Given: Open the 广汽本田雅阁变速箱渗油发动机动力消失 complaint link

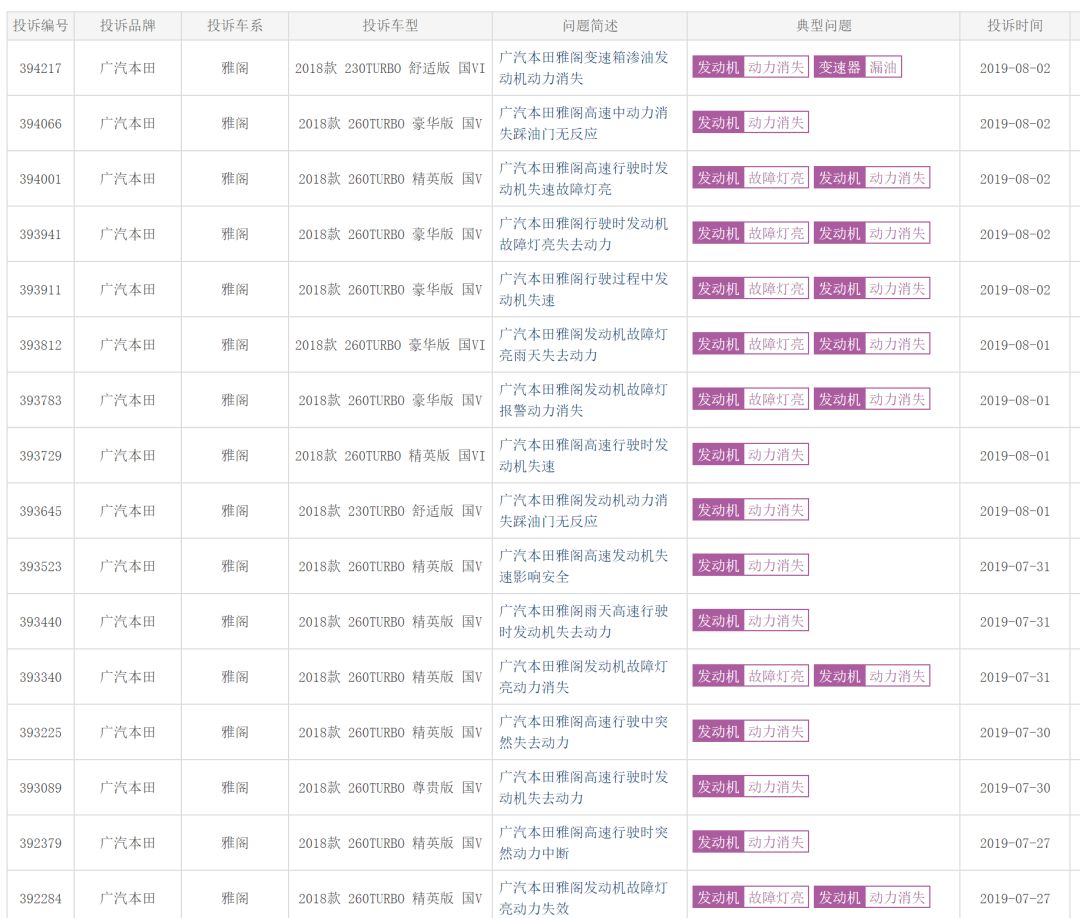Looking at the screenshot, I should (x=583, y=68).
